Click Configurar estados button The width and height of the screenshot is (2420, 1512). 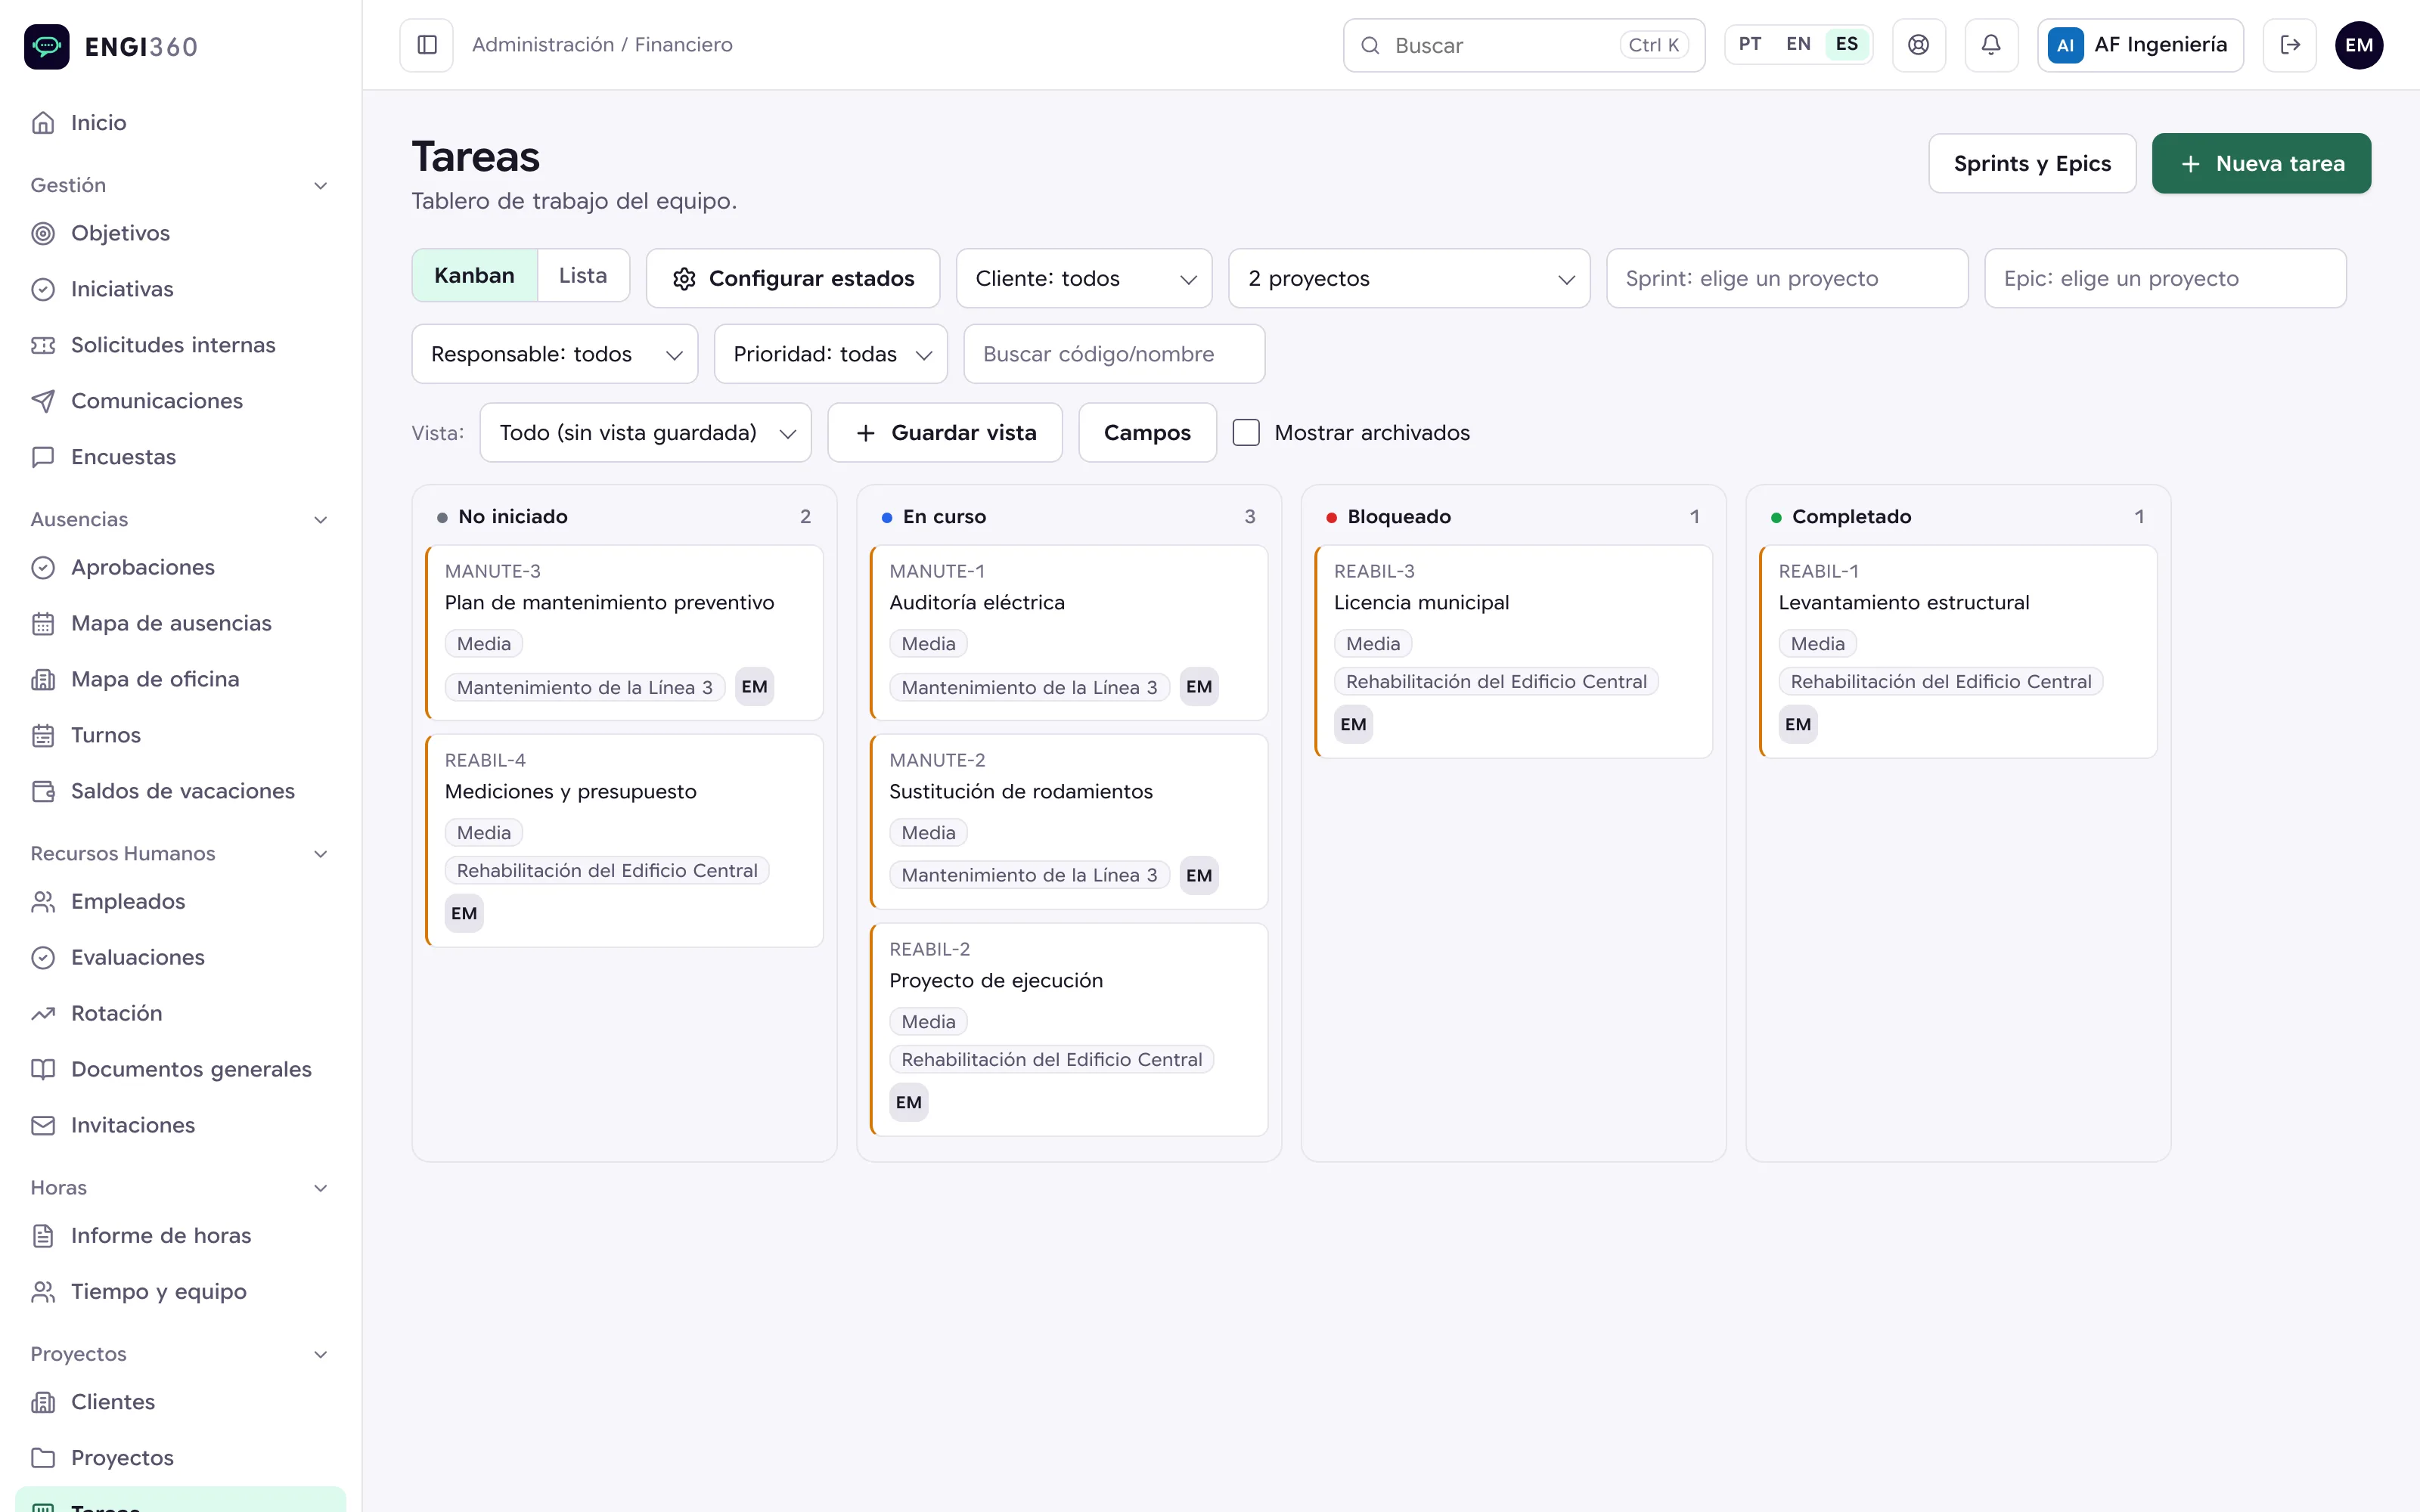tap(793, 278)
